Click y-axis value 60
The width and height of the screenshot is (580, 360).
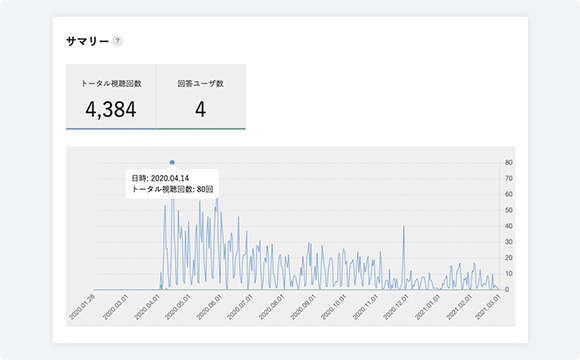click(x=509, y=194)
